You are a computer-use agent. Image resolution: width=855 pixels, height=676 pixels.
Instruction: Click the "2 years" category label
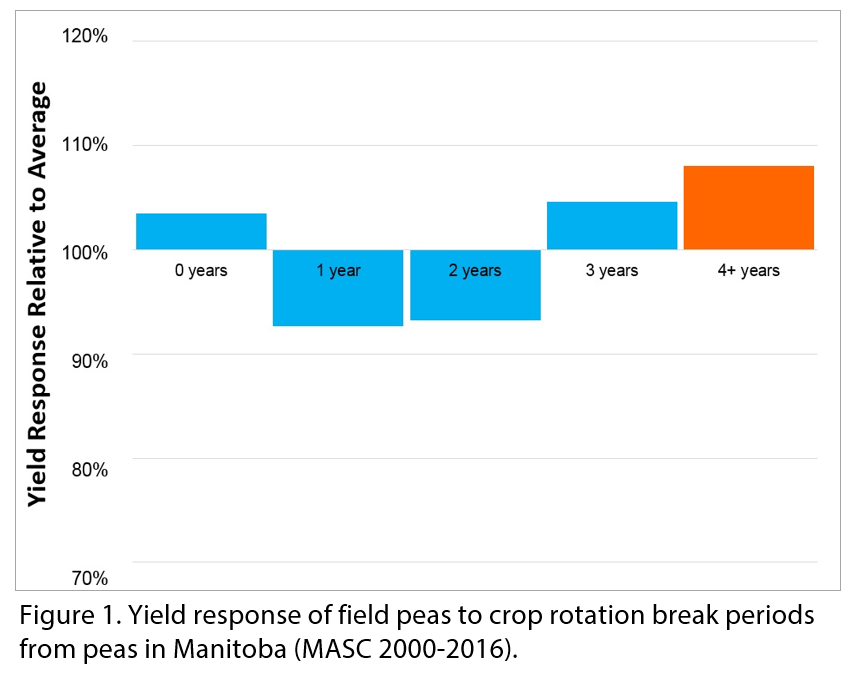[x=475, y=271]
